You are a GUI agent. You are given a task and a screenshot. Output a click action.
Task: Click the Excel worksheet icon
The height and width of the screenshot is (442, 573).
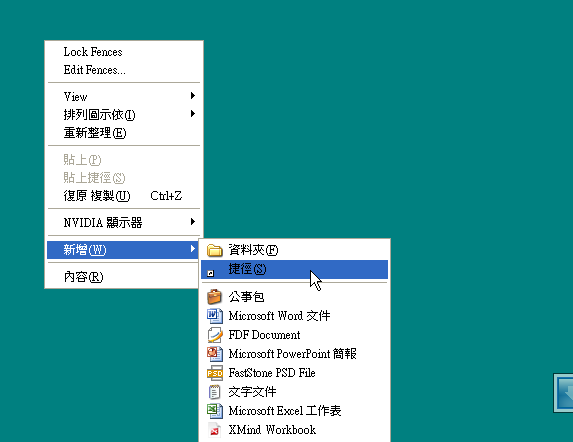coord(215,411)
